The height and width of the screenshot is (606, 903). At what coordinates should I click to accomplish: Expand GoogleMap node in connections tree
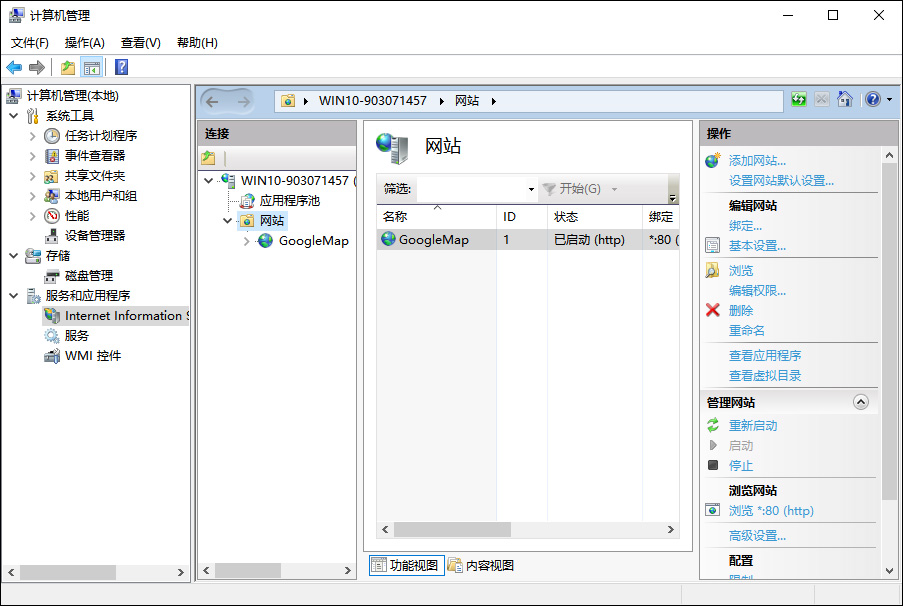246,241
